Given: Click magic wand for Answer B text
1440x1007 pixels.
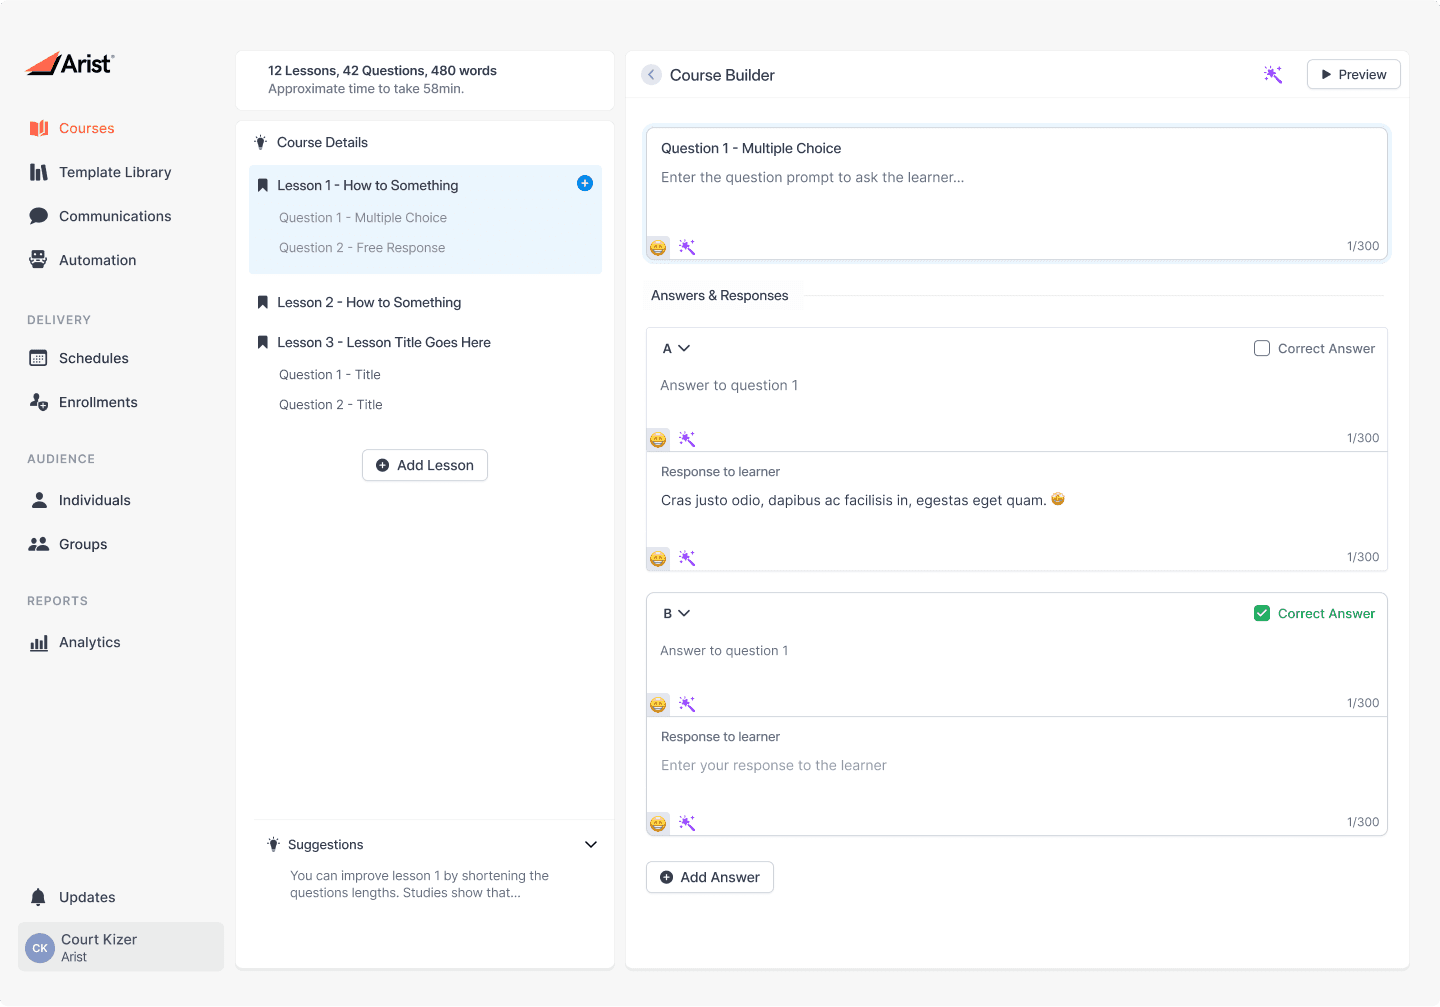Looking at the screenshot, I should tap(687, 704).
